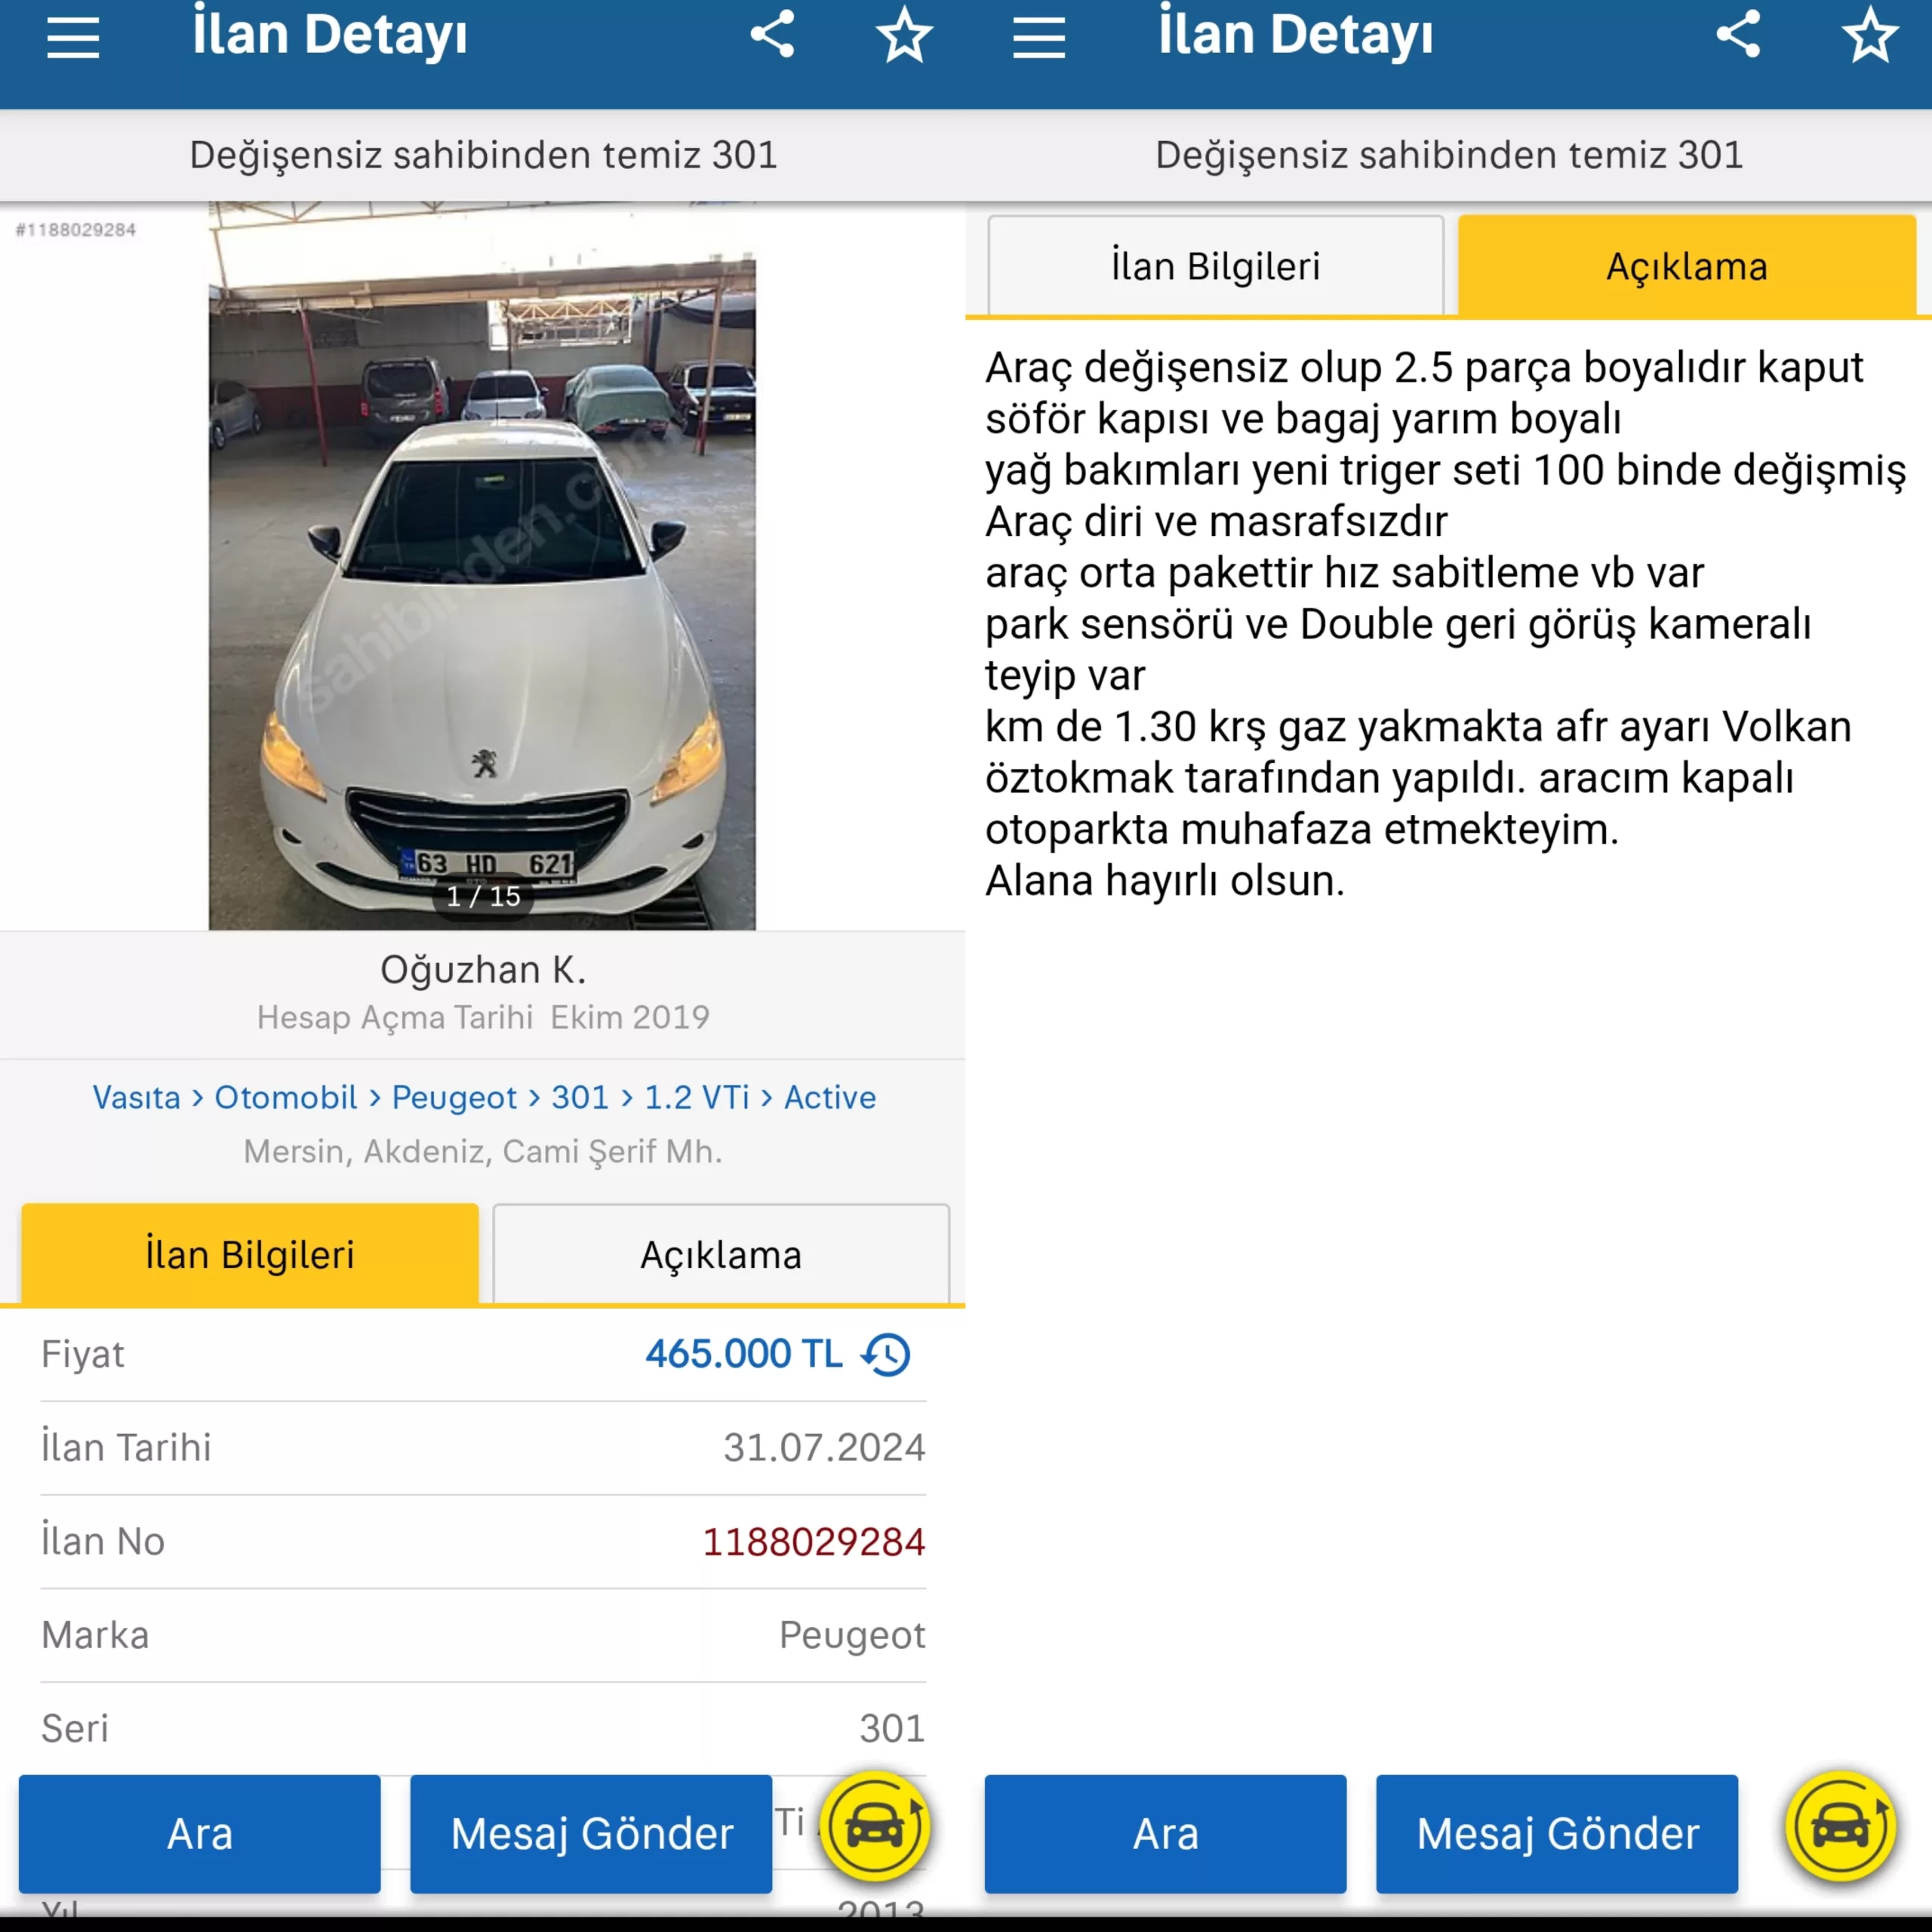Tap yellow car floating icon right

(1842, 1827)
